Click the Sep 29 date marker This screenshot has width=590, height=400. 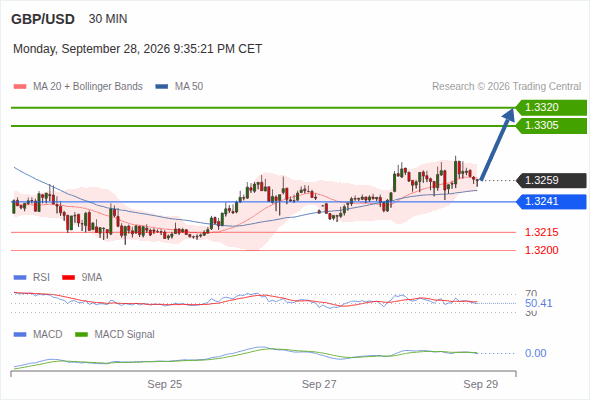(x=481, y=384)
